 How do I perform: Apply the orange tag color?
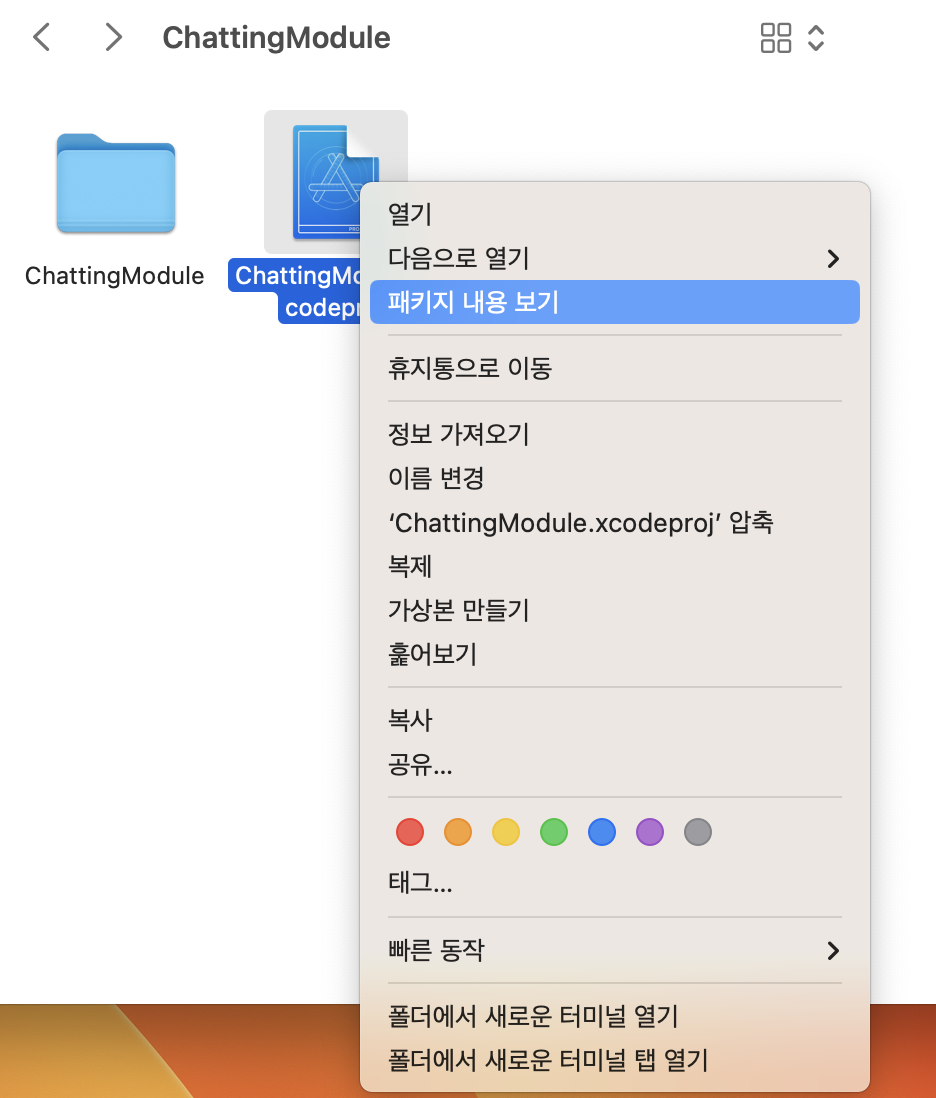(458, 832)
